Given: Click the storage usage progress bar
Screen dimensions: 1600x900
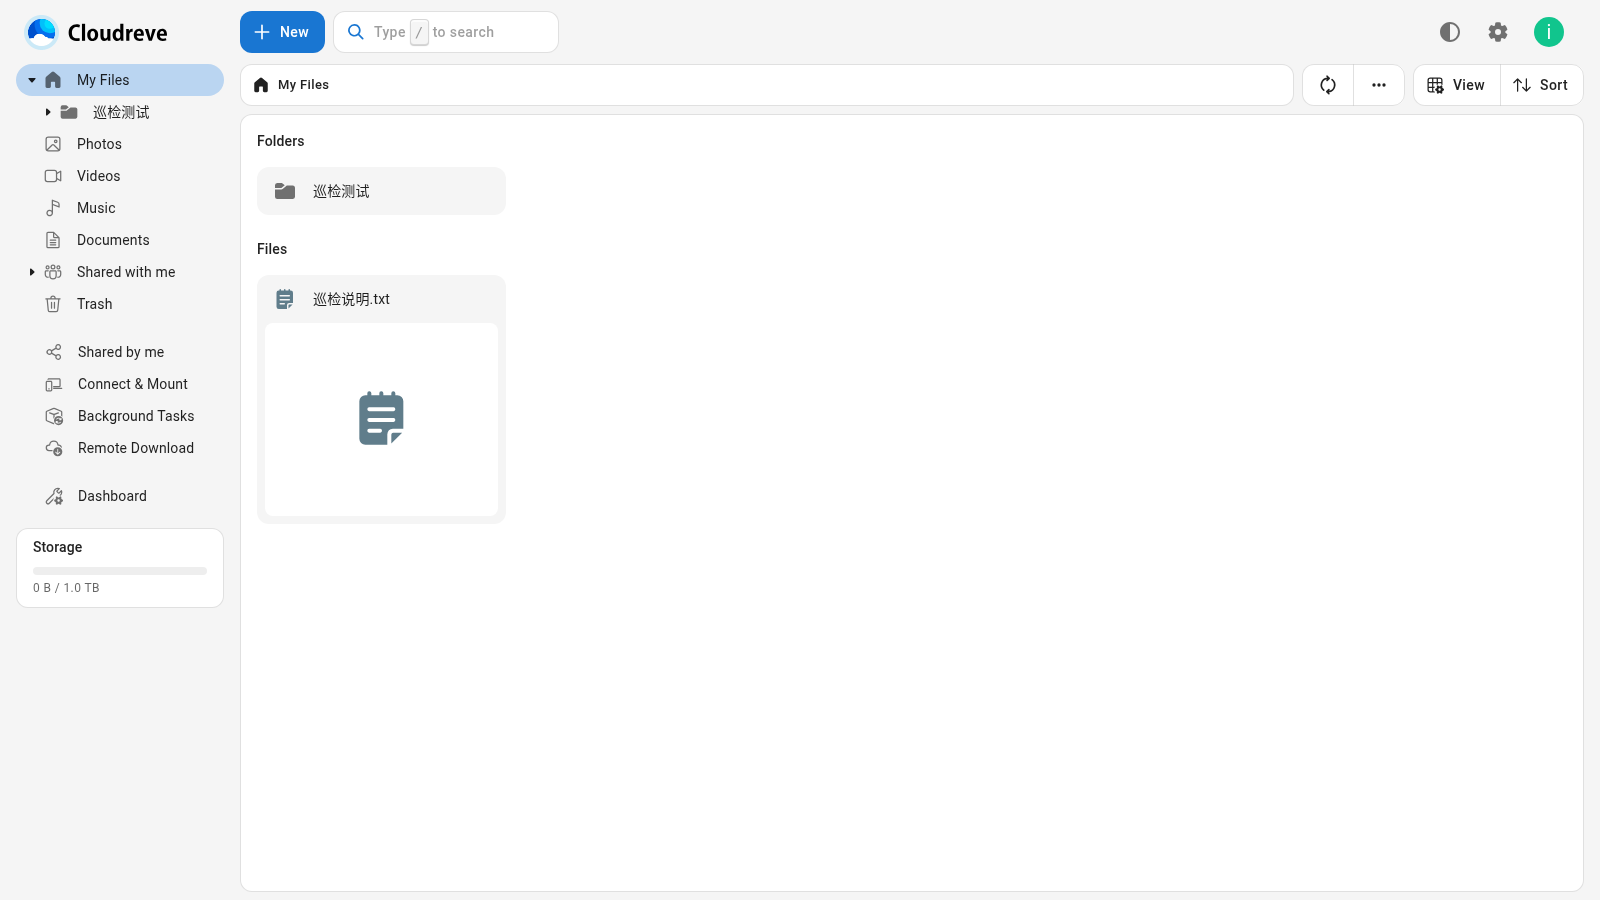Looking at the screenshot, I should coord(120,571).
